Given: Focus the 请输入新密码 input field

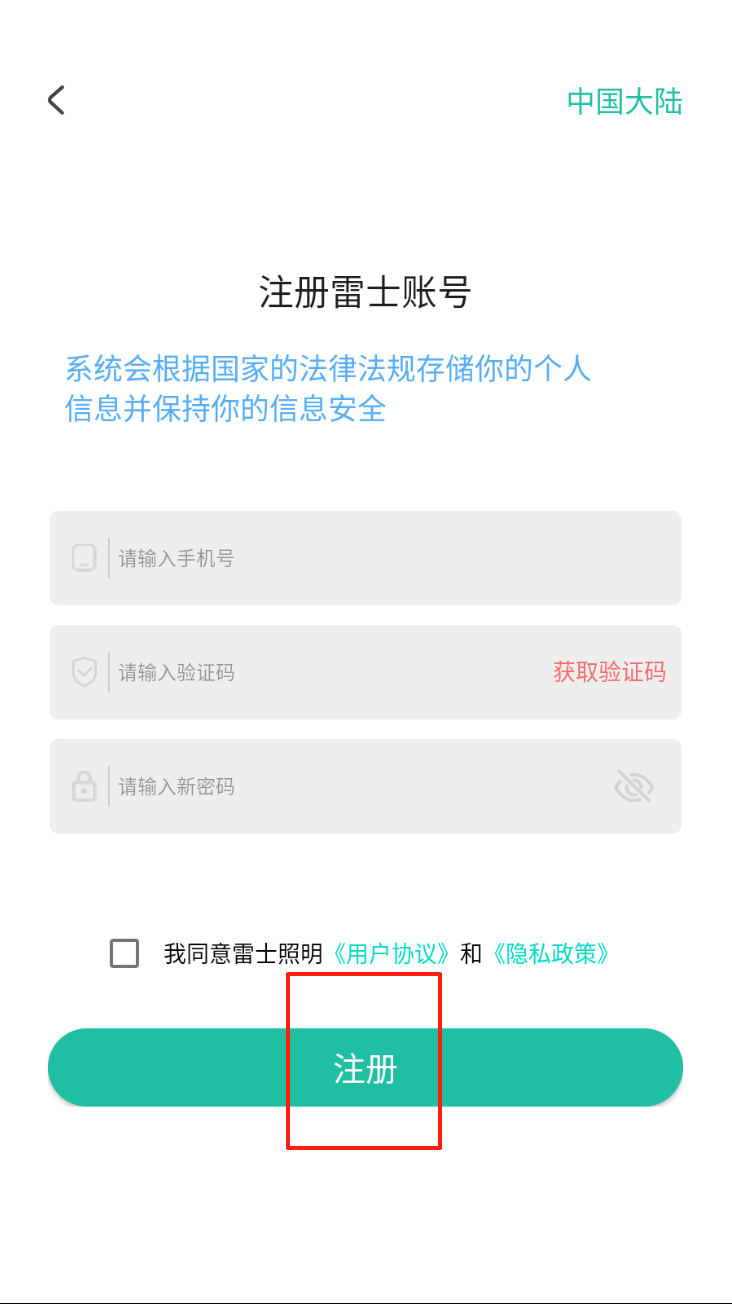Looking at the screenshot, I should point(350,786).
